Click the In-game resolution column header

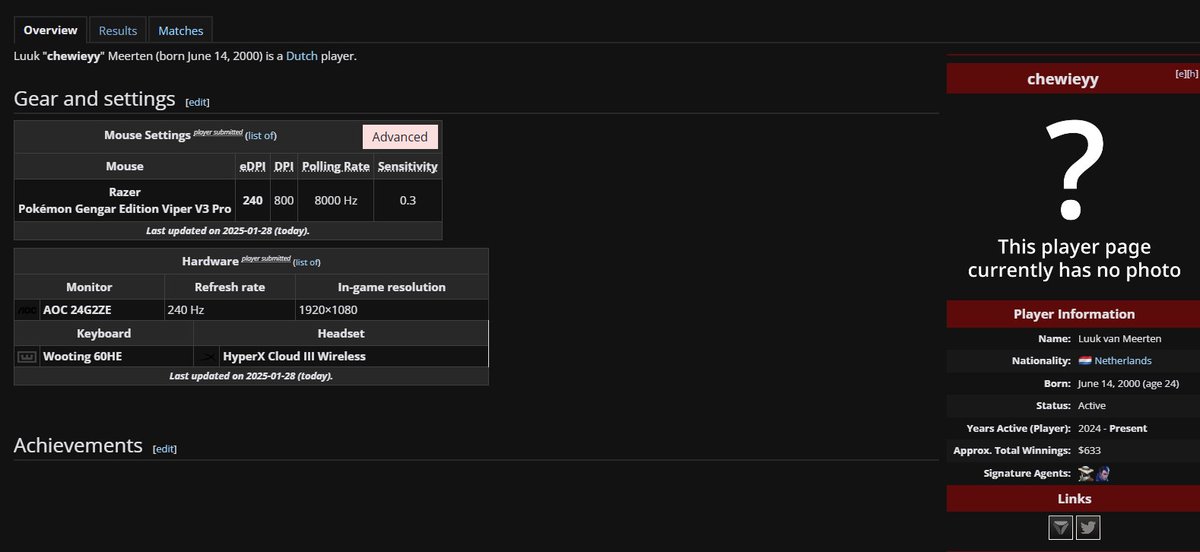pos(392,287)
